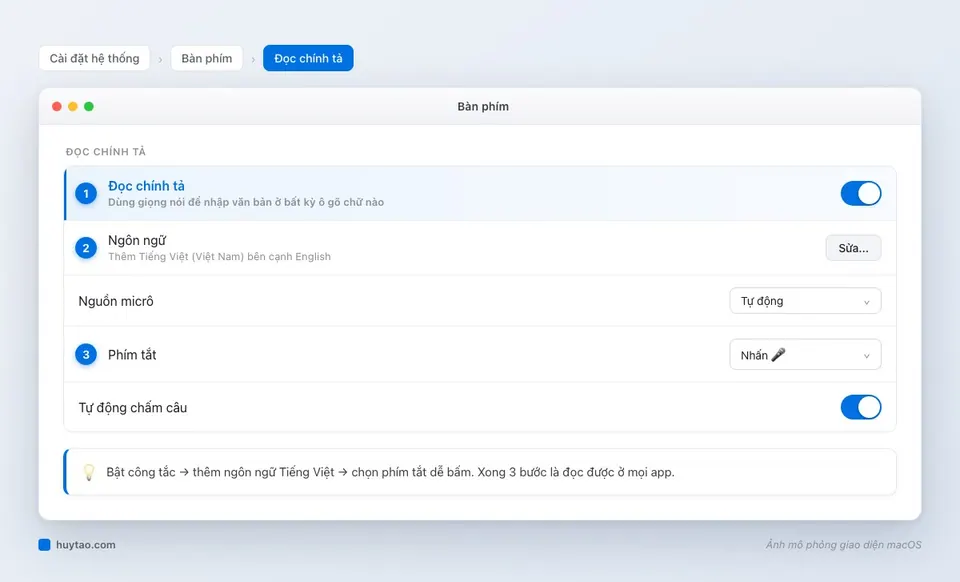Select the Đọc chính tả breadcrumb
Image resolution: width=960 pixels, height=582 pixels.
pyautogui.click(x=308, y=58)
